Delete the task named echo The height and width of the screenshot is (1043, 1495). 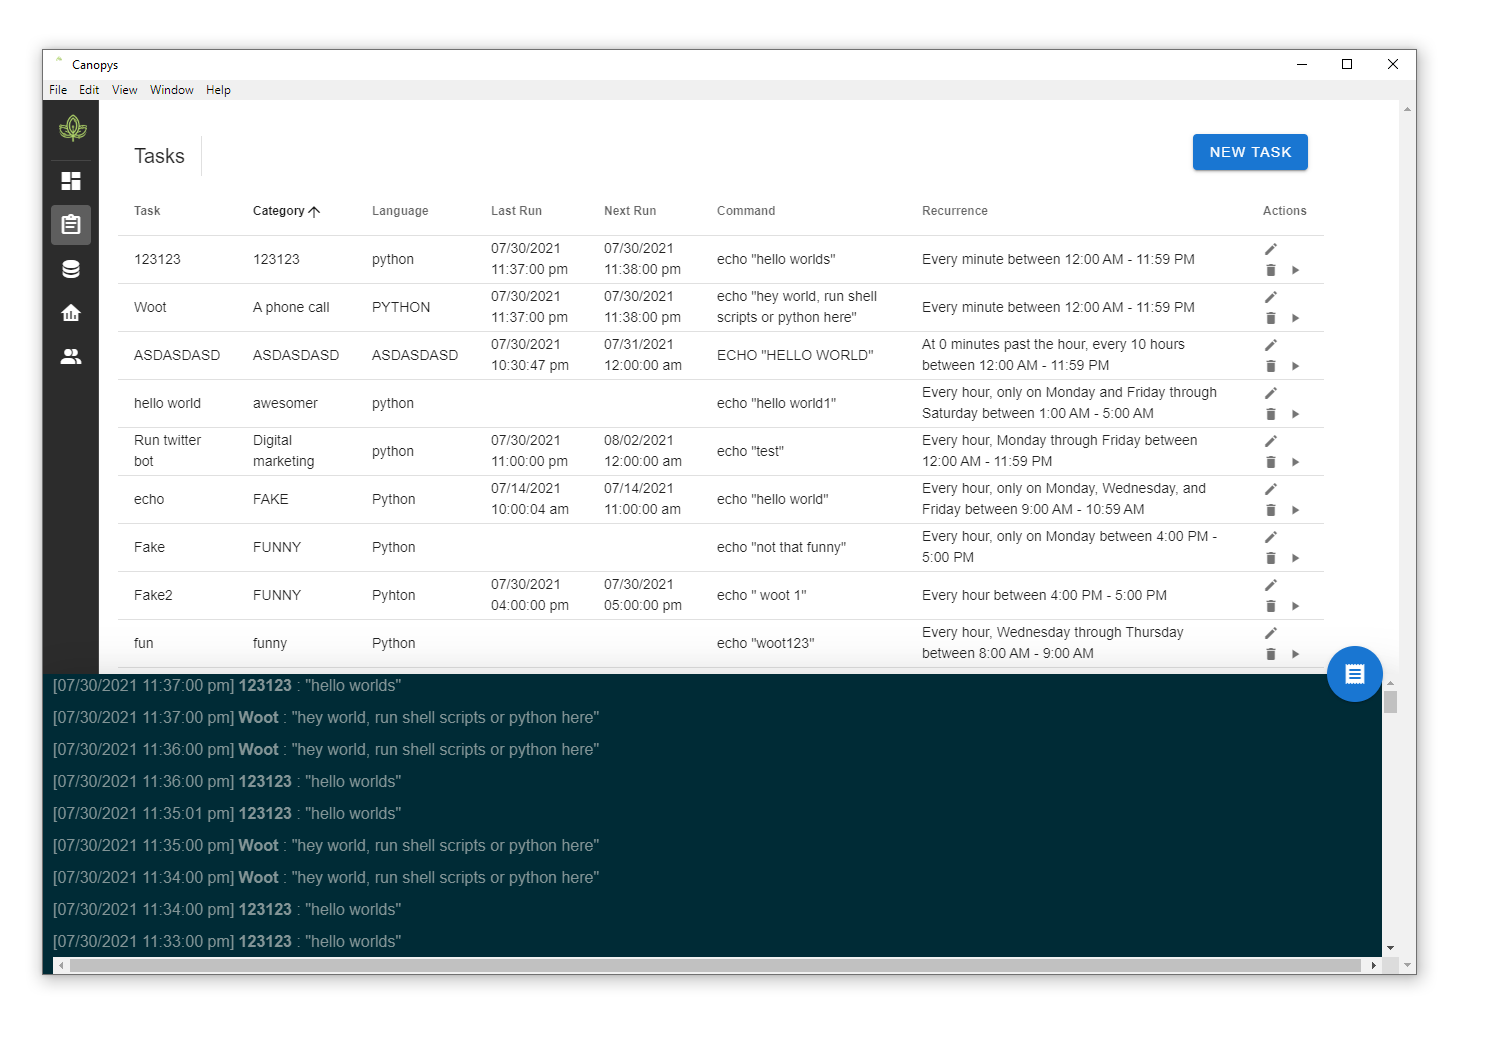click(1271, 510)
